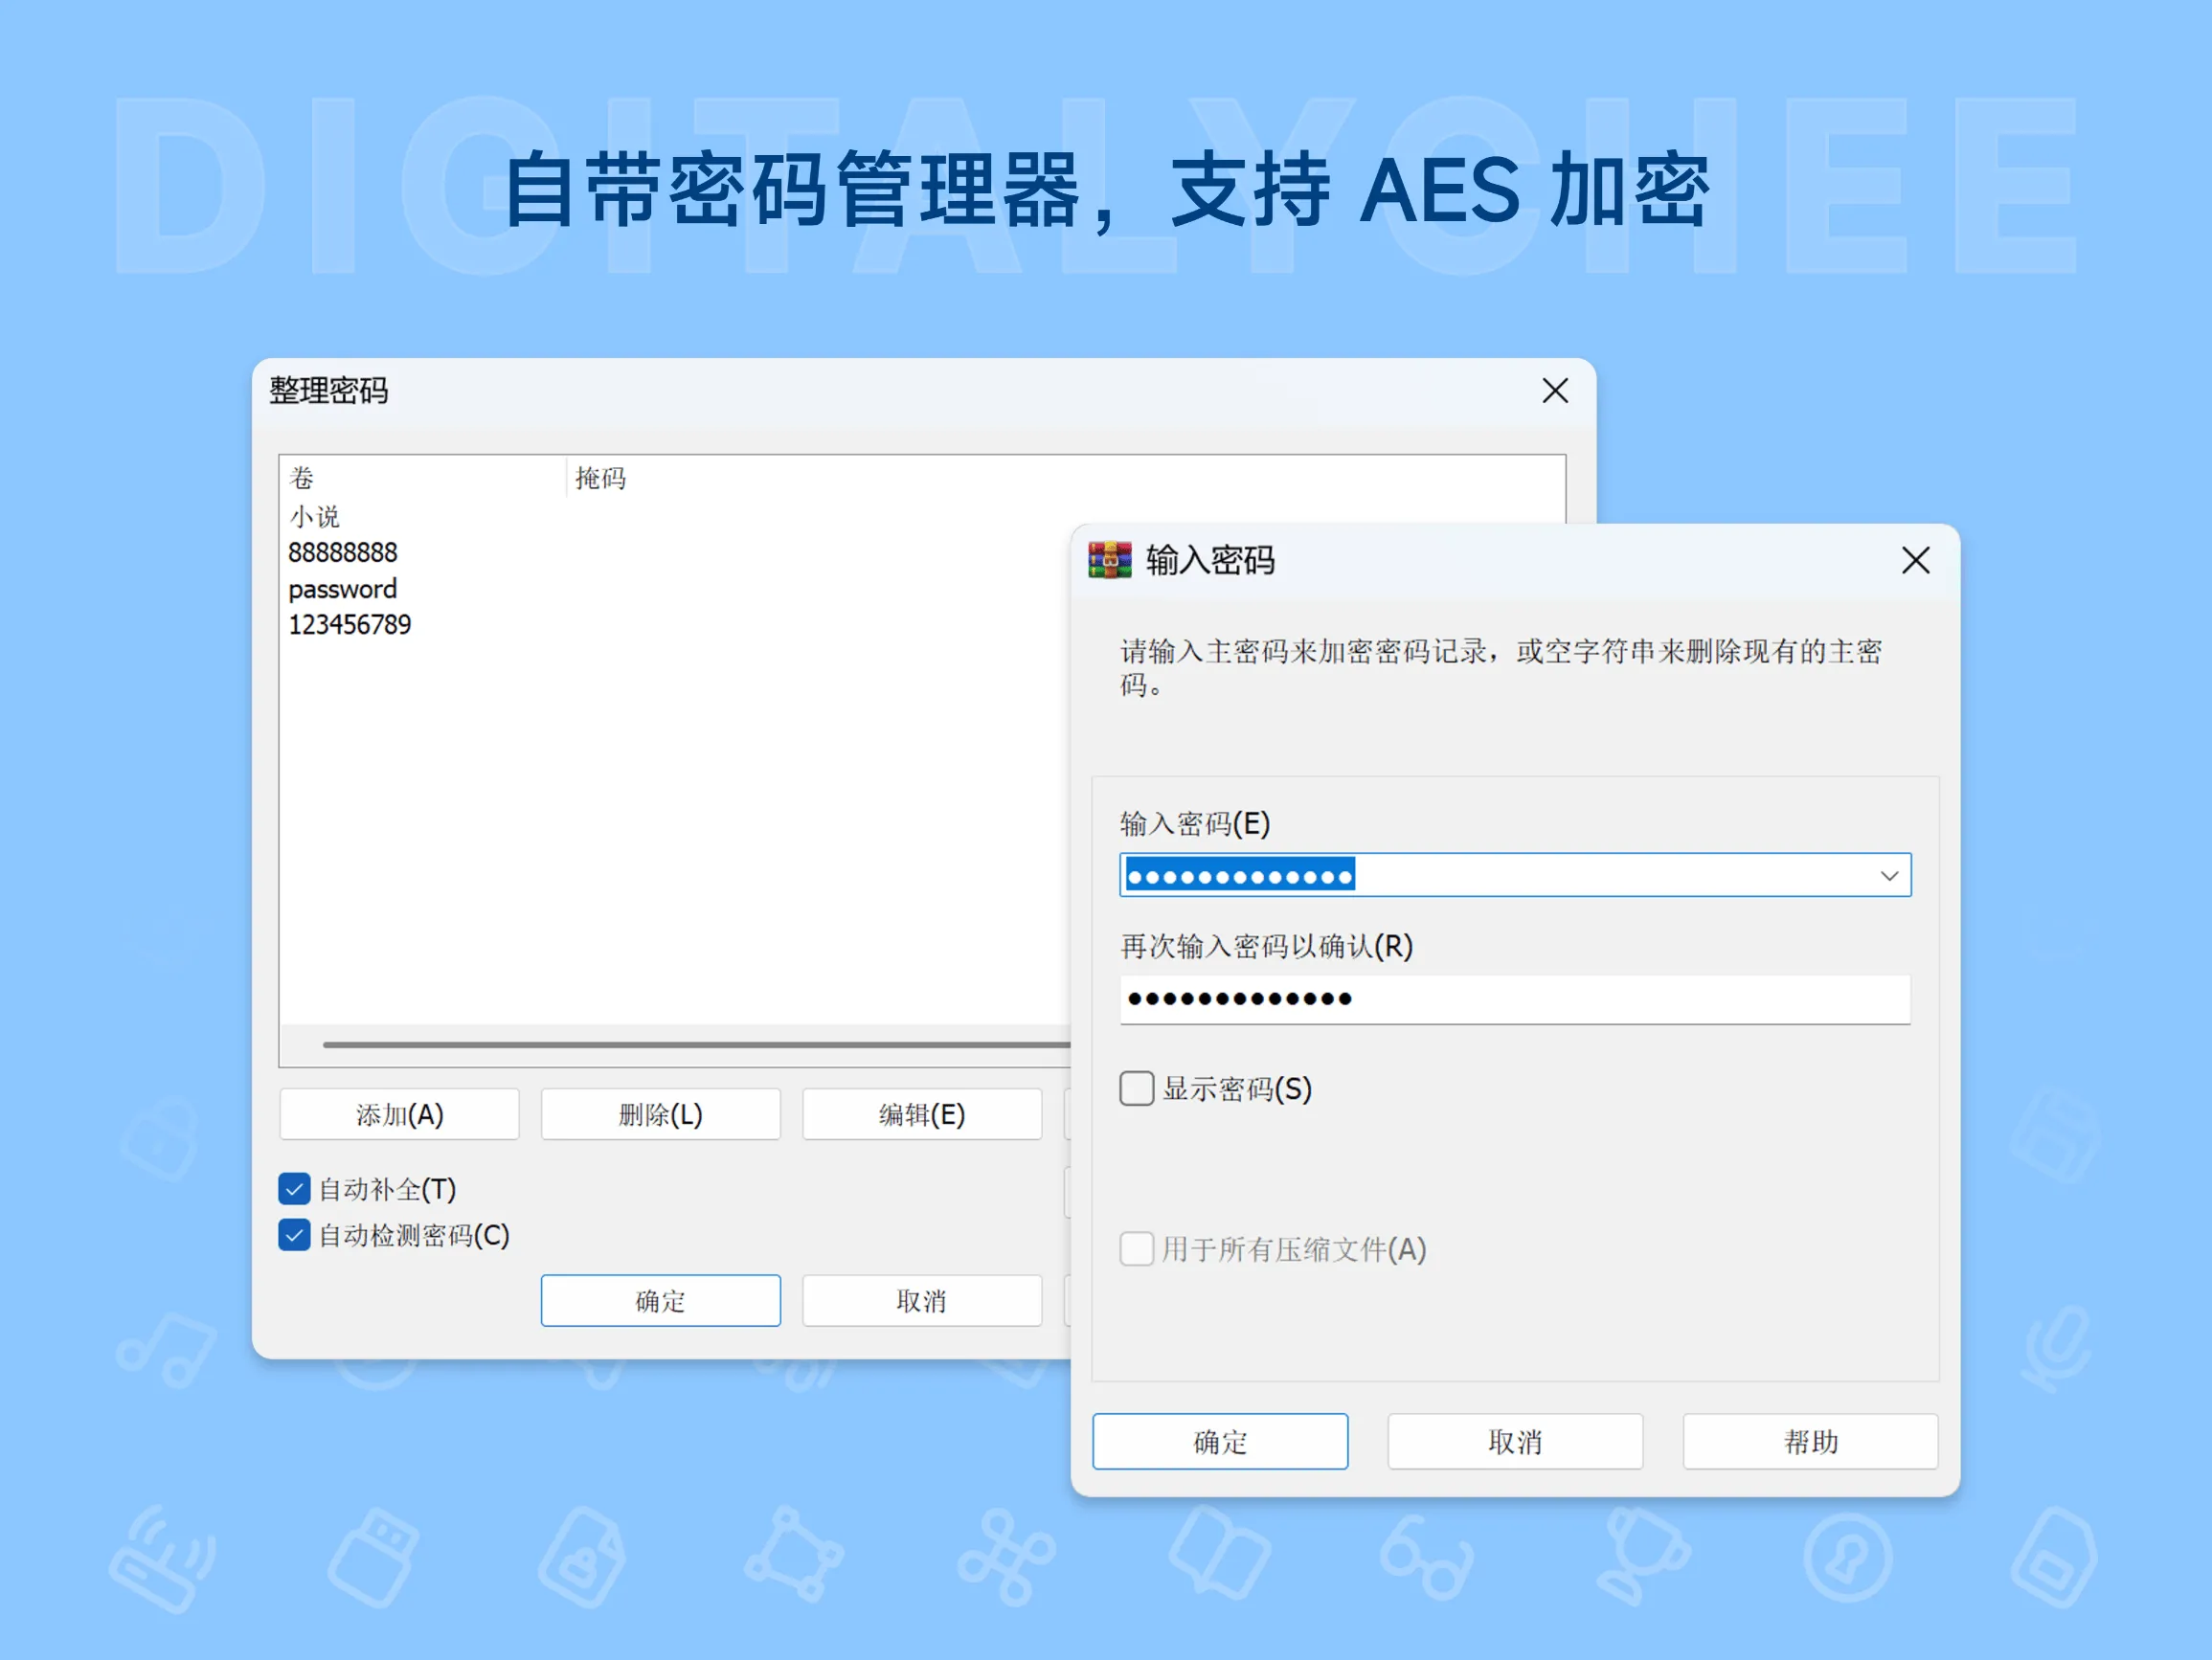Click the 添加(A) button
Image resolution: width=2212 pixels, height=1660 pixels.
(399, 1114)
